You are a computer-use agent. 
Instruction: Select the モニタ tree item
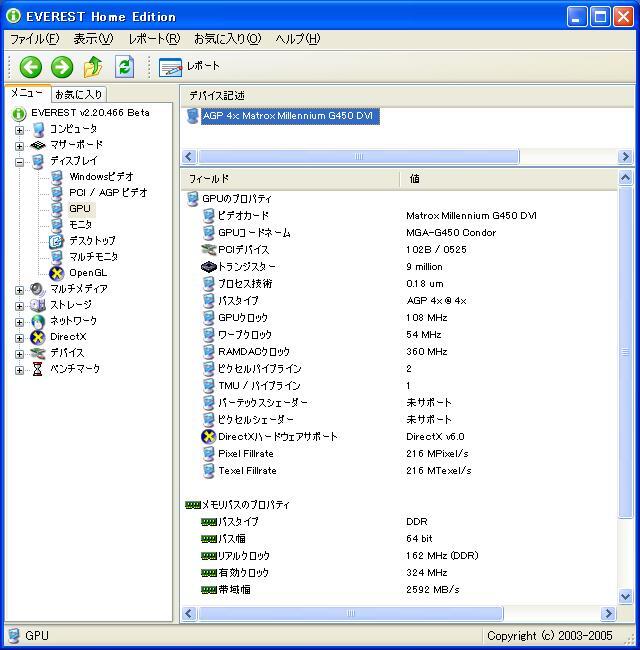80,225
